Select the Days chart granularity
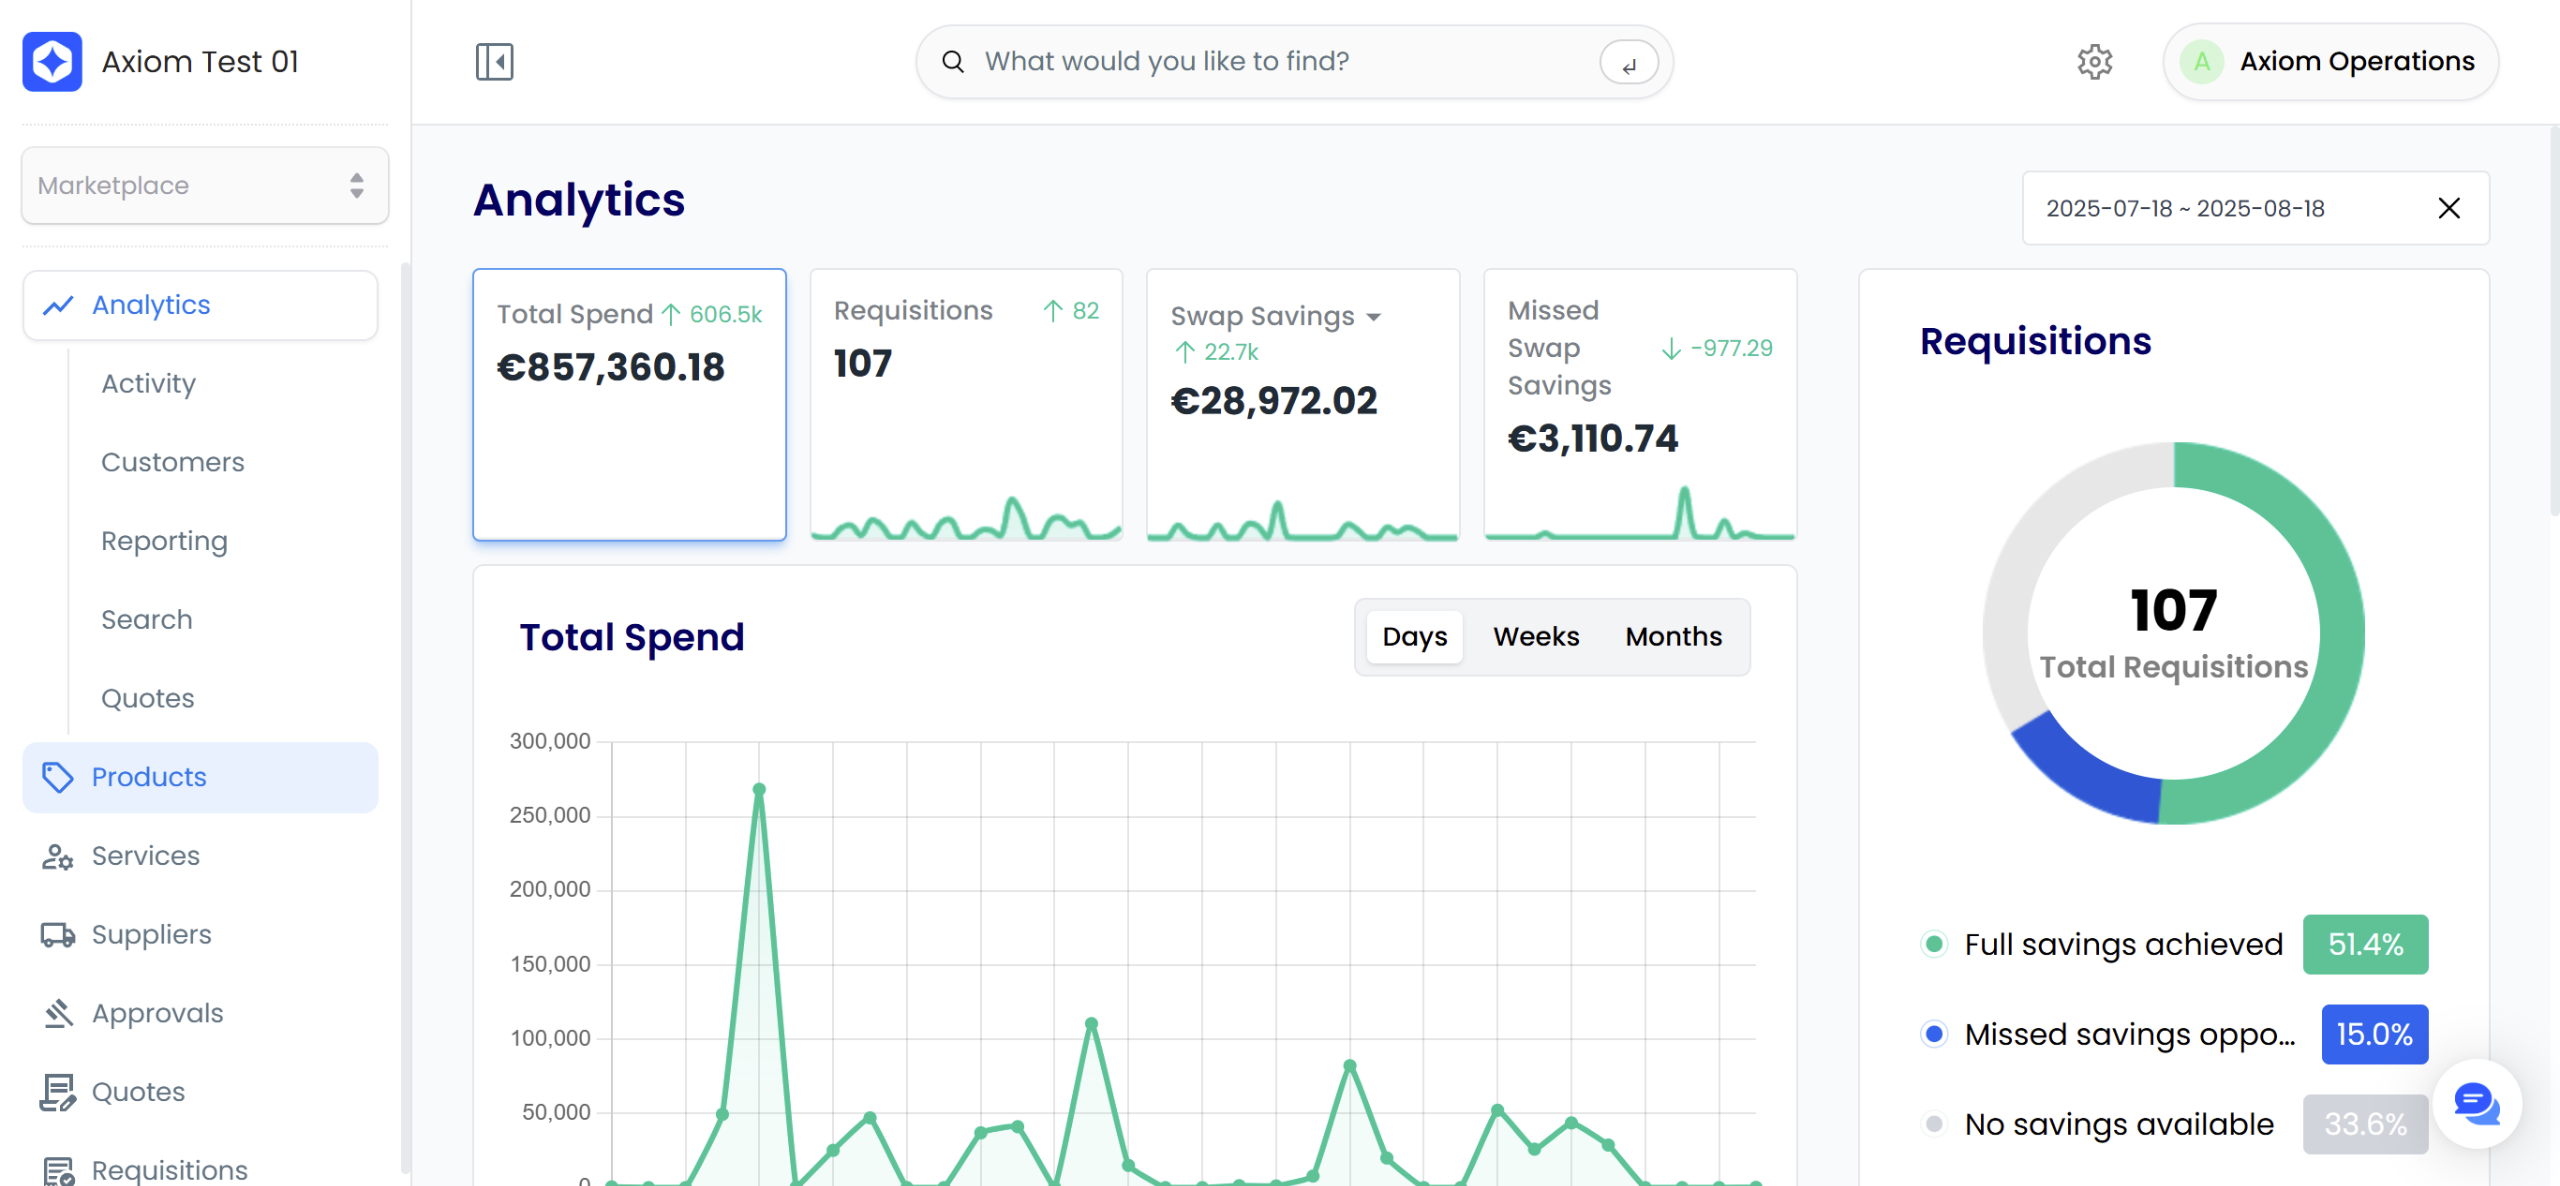 pyautogui.click(x=1414, y=637)
